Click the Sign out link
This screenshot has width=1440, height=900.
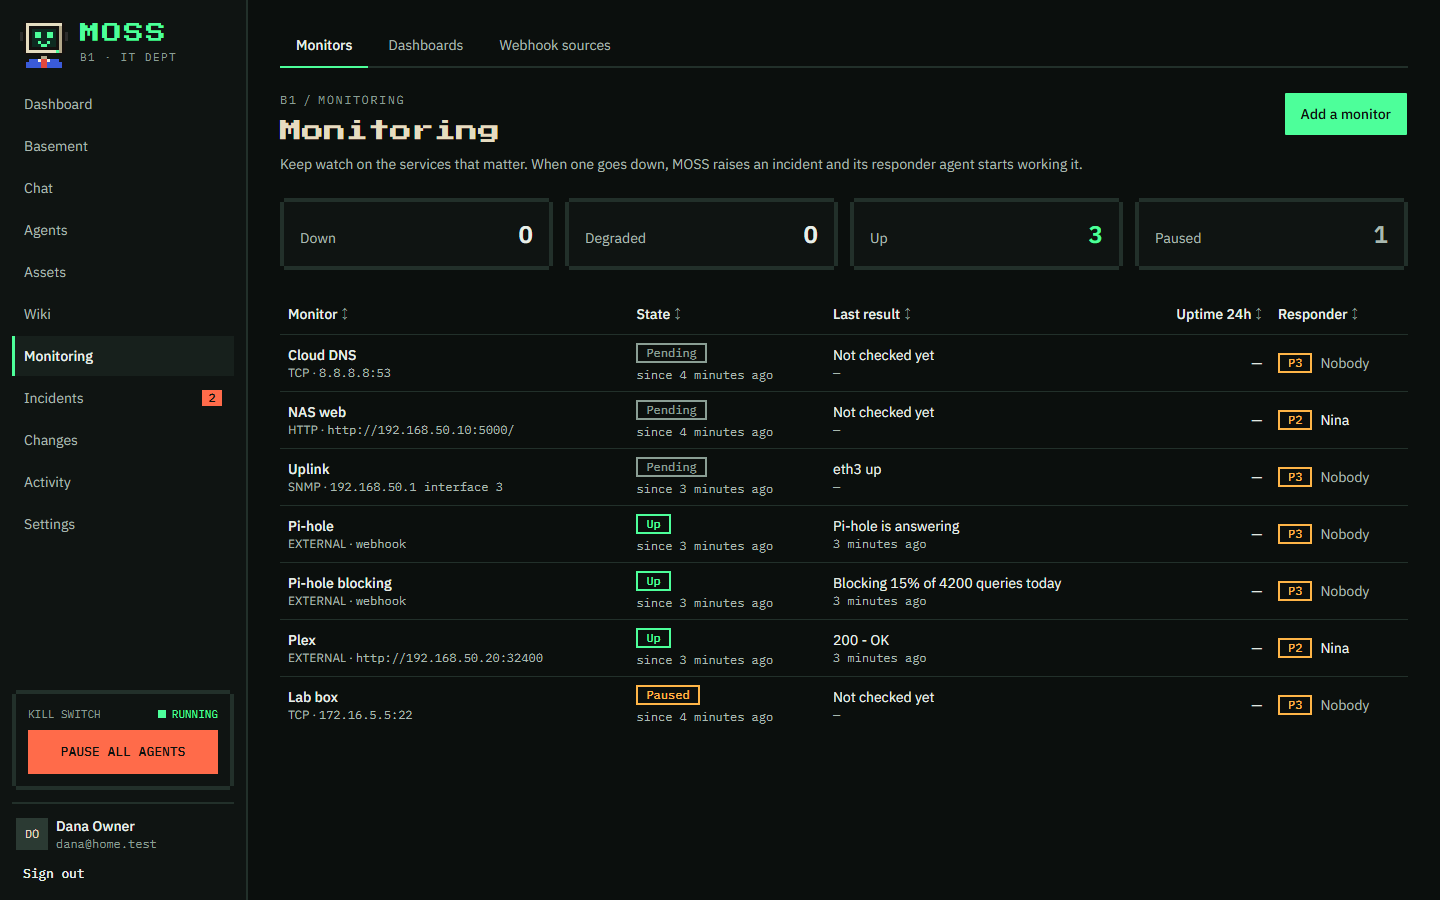click(54, 874)
